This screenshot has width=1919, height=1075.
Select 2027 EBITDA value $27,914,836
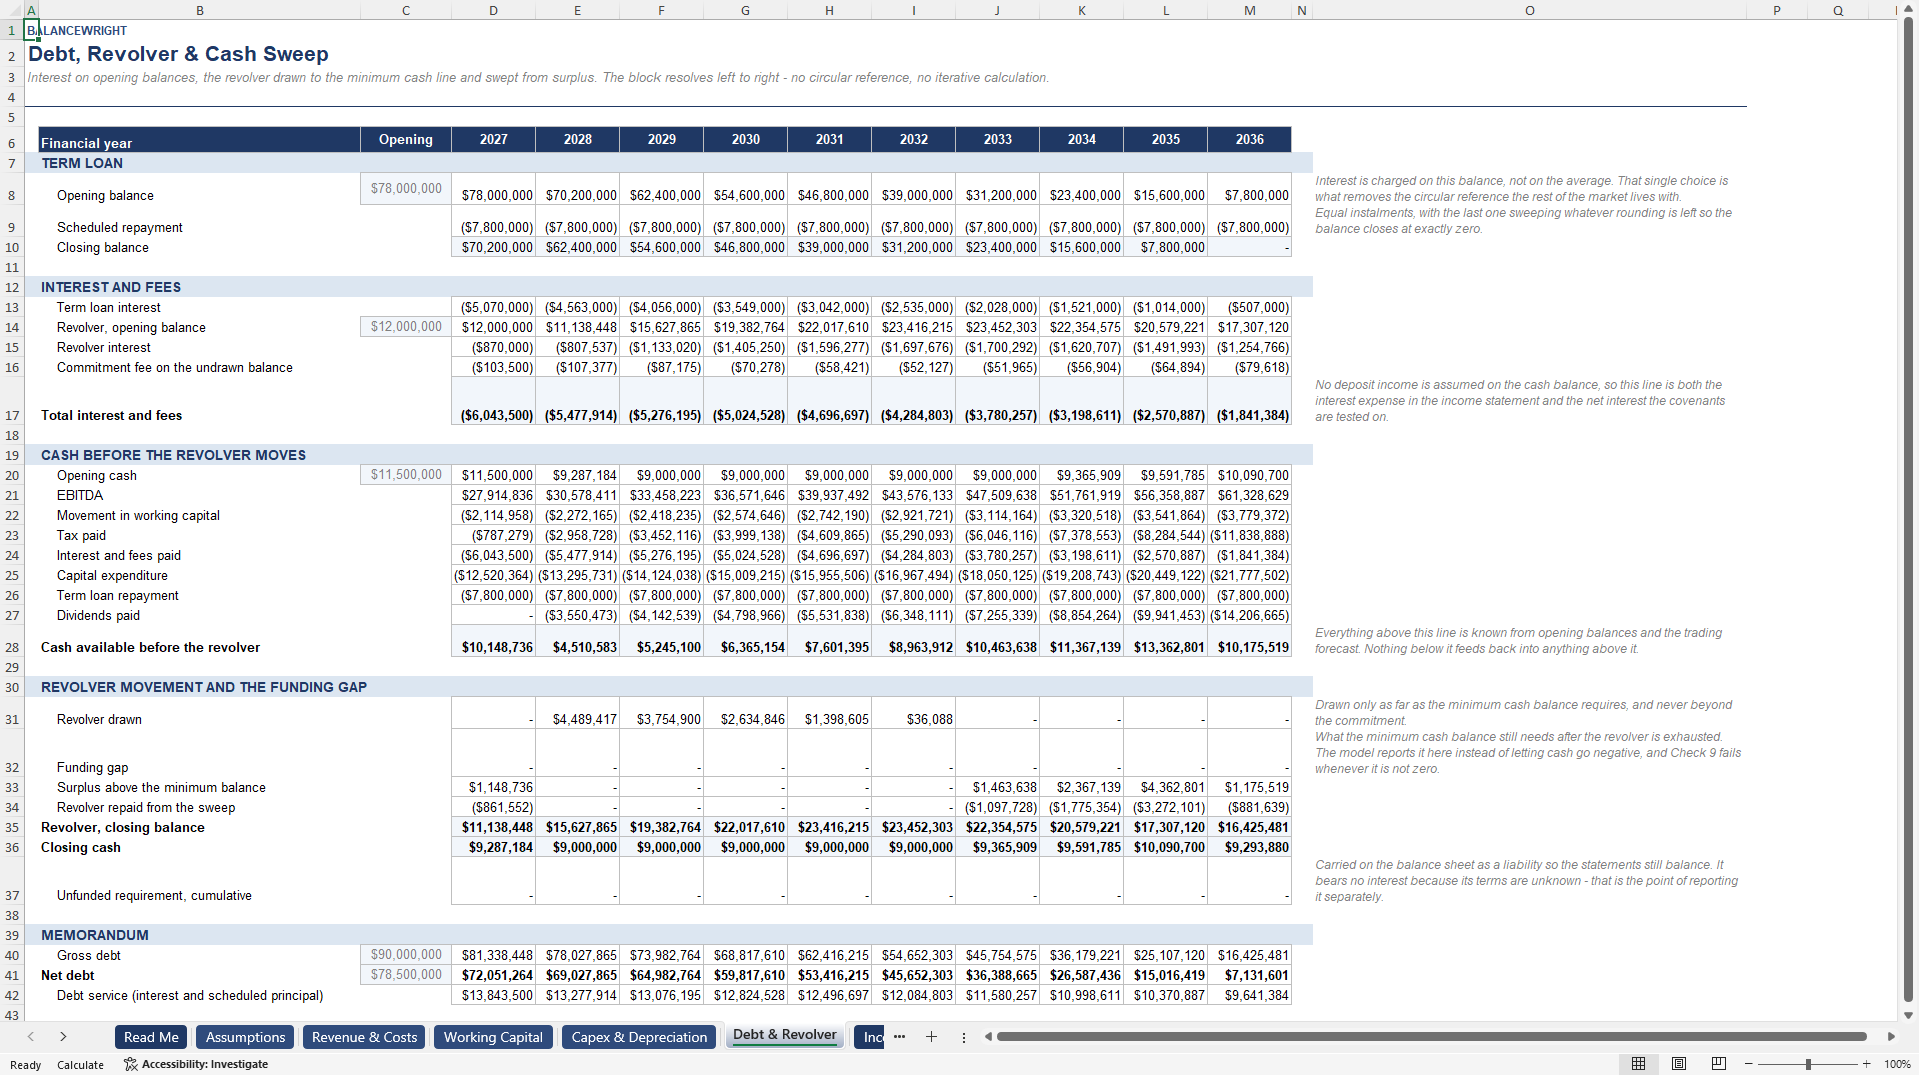coord(493,495)
